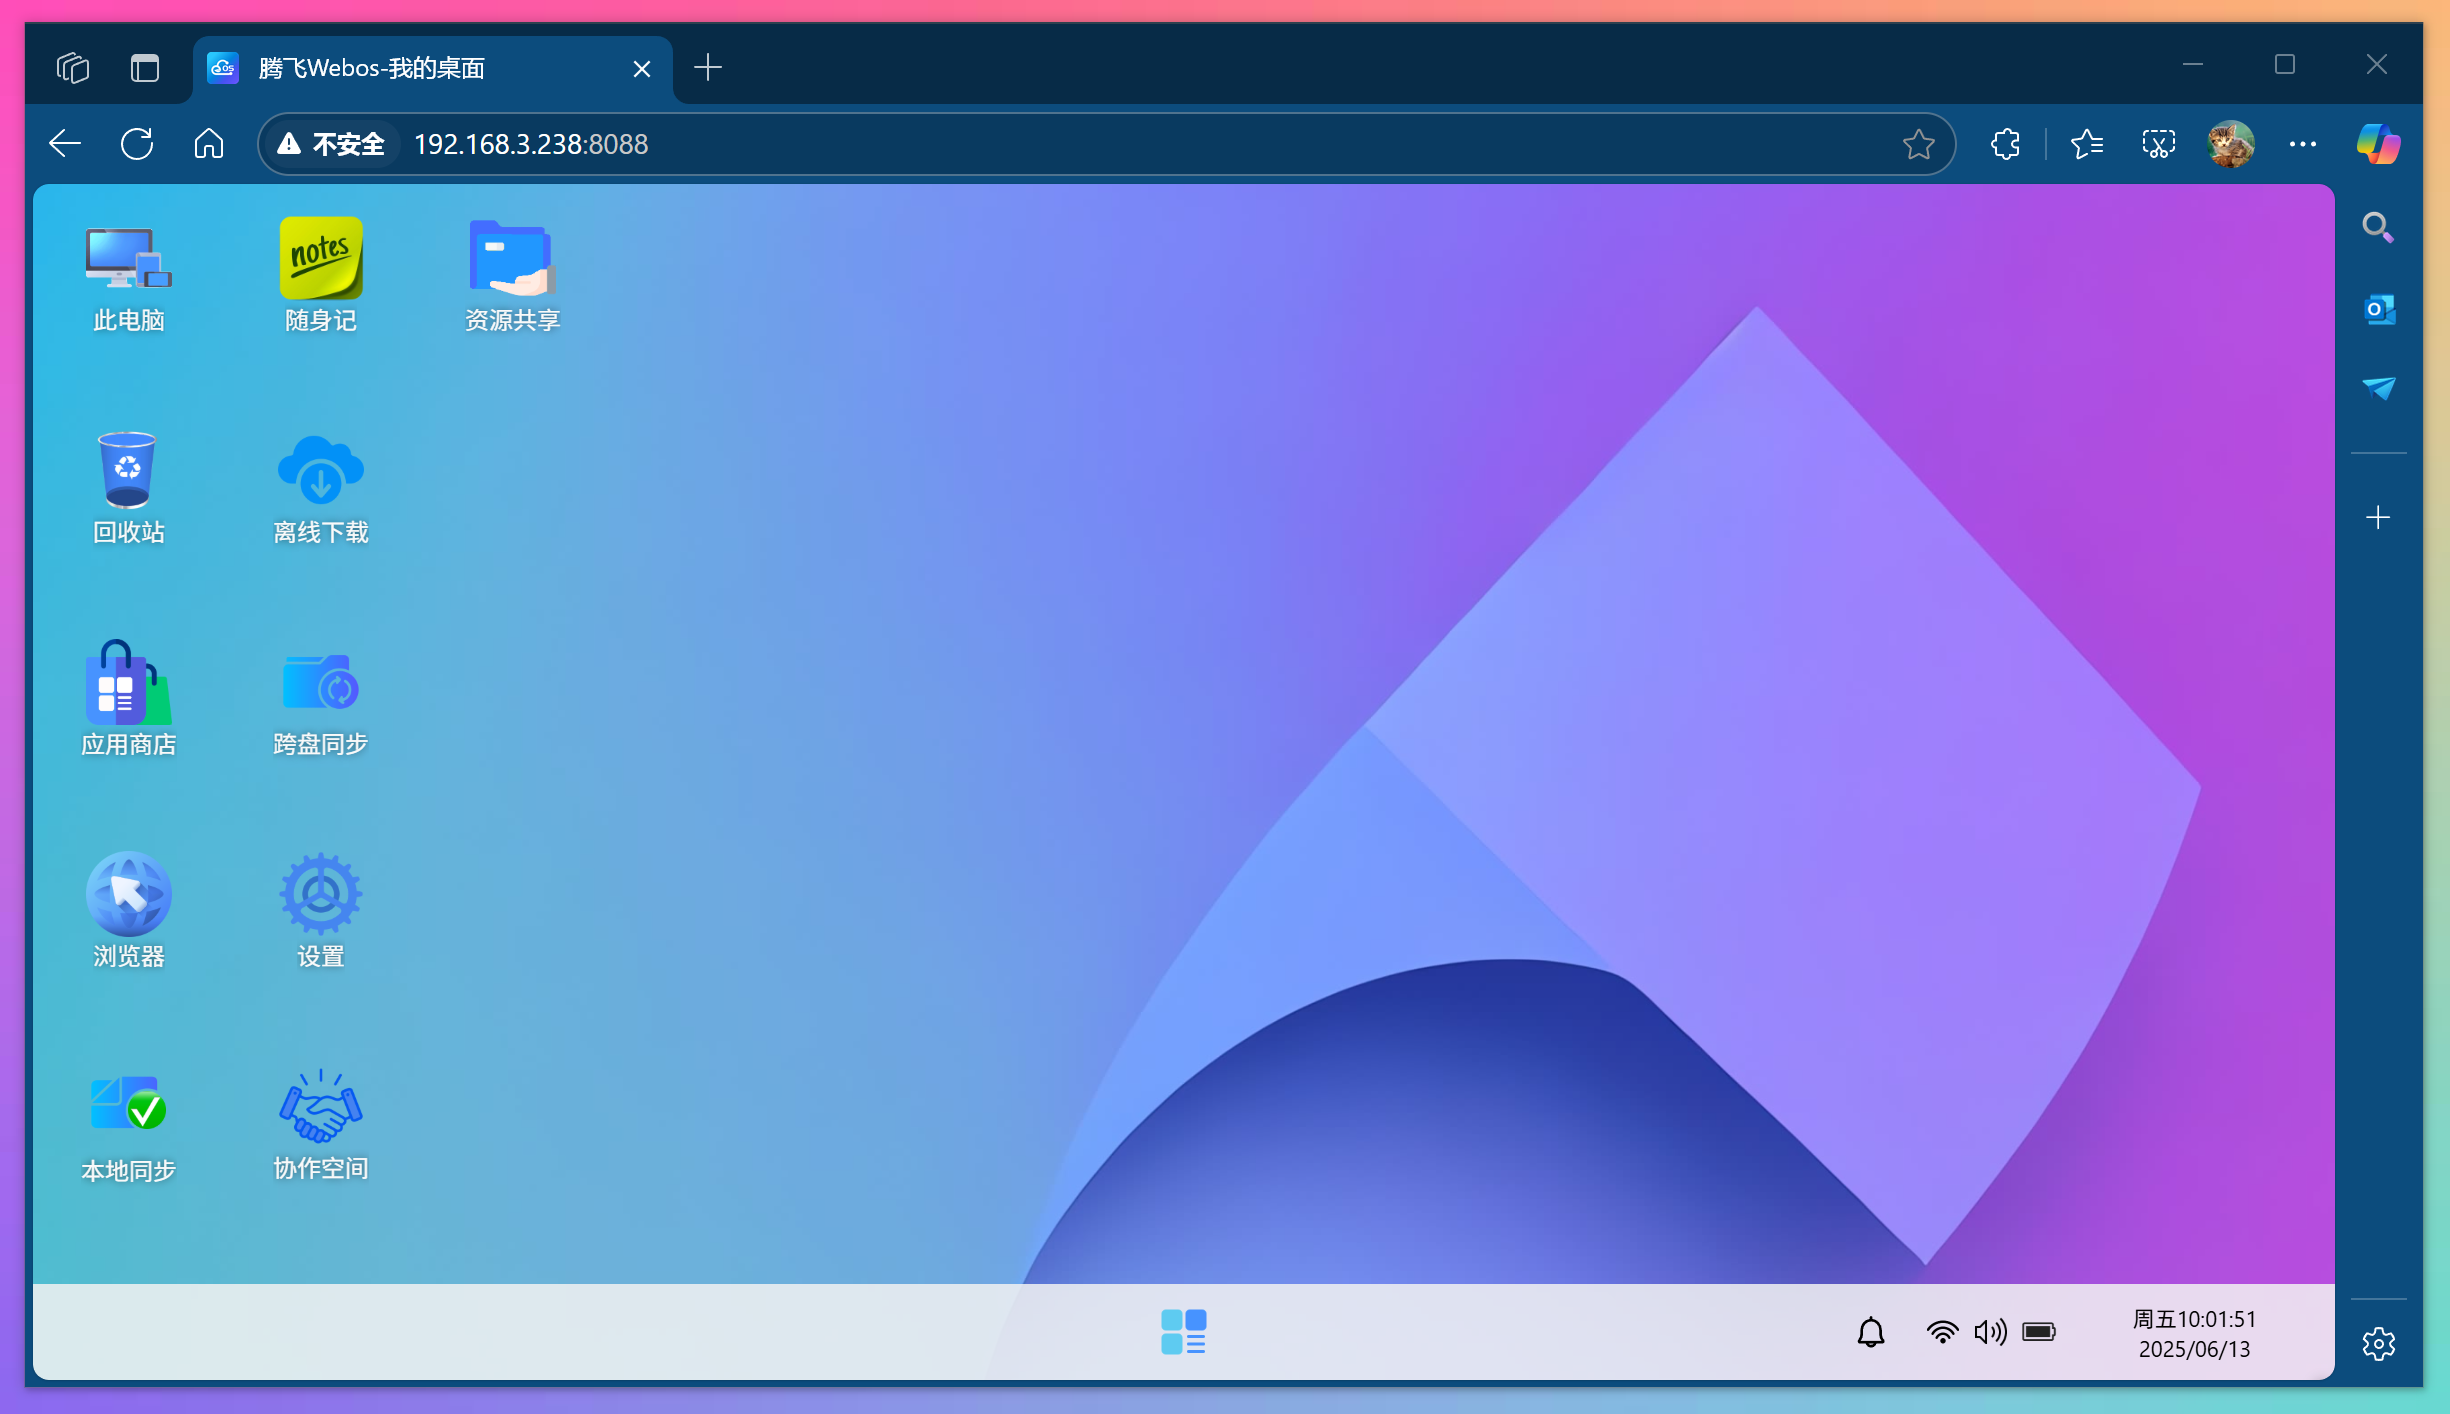Open the notification bell in system tray
The height and width of the screenshot is (1414, 2450).
coord(1871,1332)
